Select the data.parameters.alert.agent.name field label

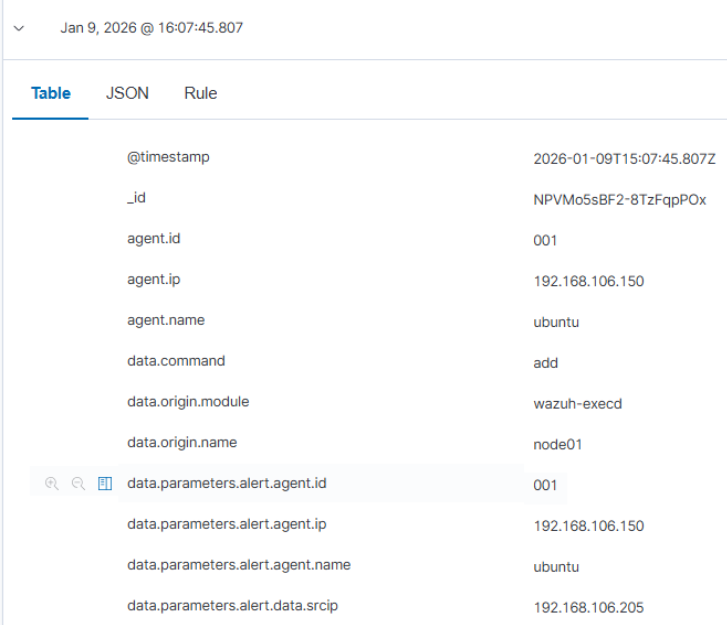[239, 565]
